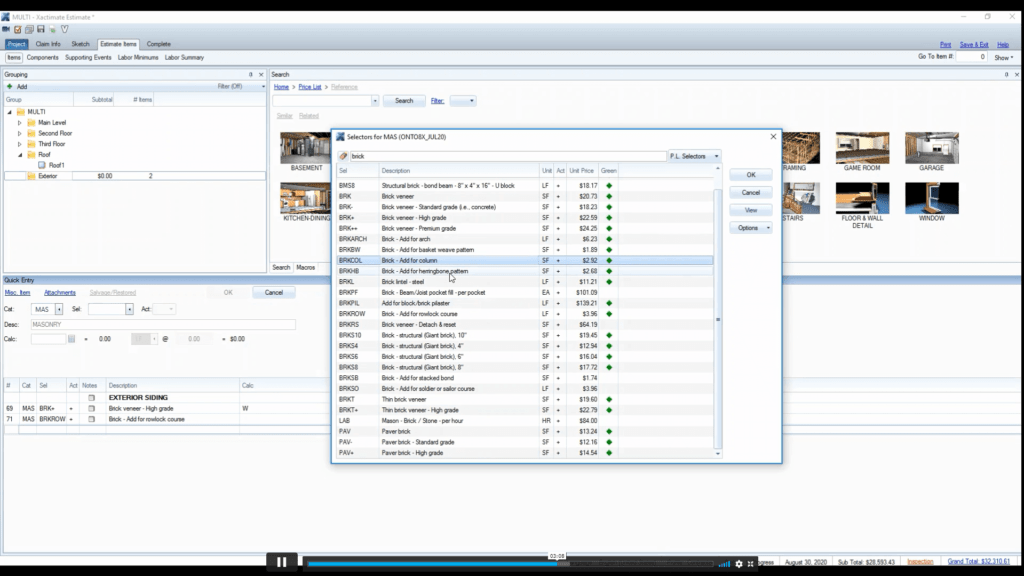Viewport: 1024px width, 576px height.
Task: Click OK in the Selectors dialog
Action: click(751, 175)
